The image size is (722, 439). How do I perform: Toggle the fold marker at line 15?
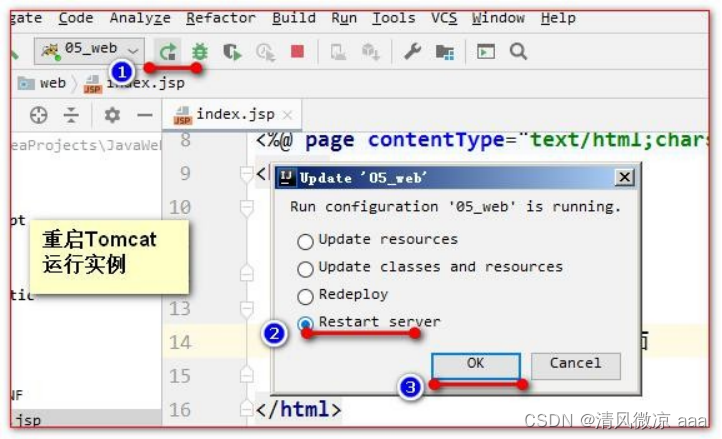(x=247, y=375)
